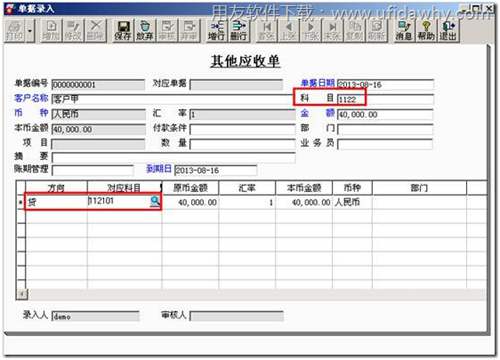Click the 审核 (audit) toolbar icon

point(167,30)
